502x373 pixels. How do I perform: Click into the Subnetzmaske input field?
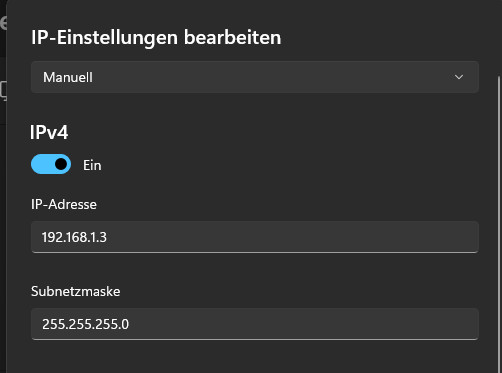(x=255, y=324)
